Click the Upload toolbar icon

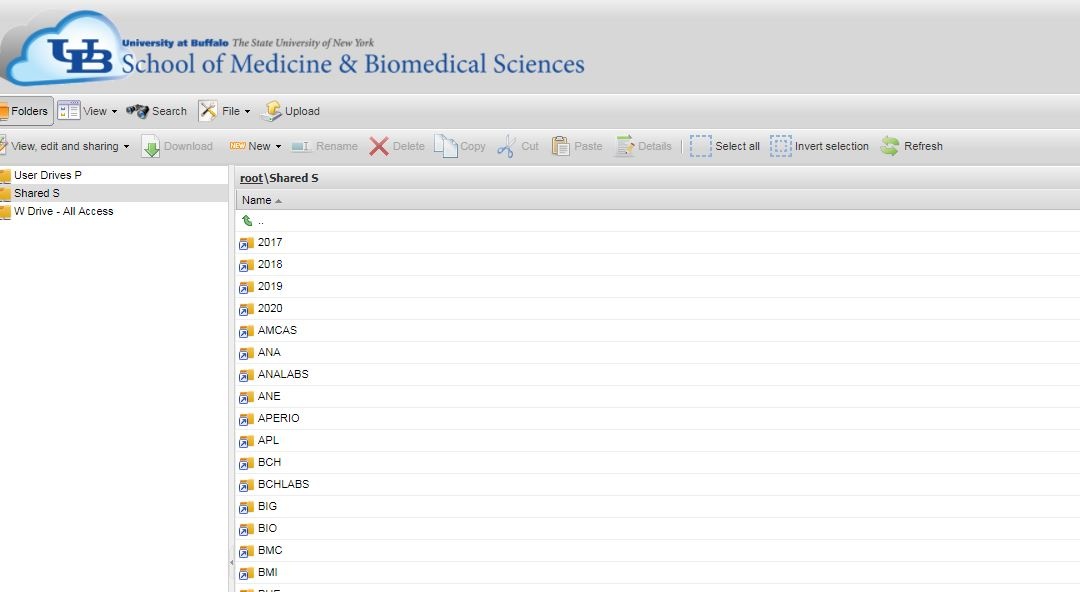(x=271, y=111)
